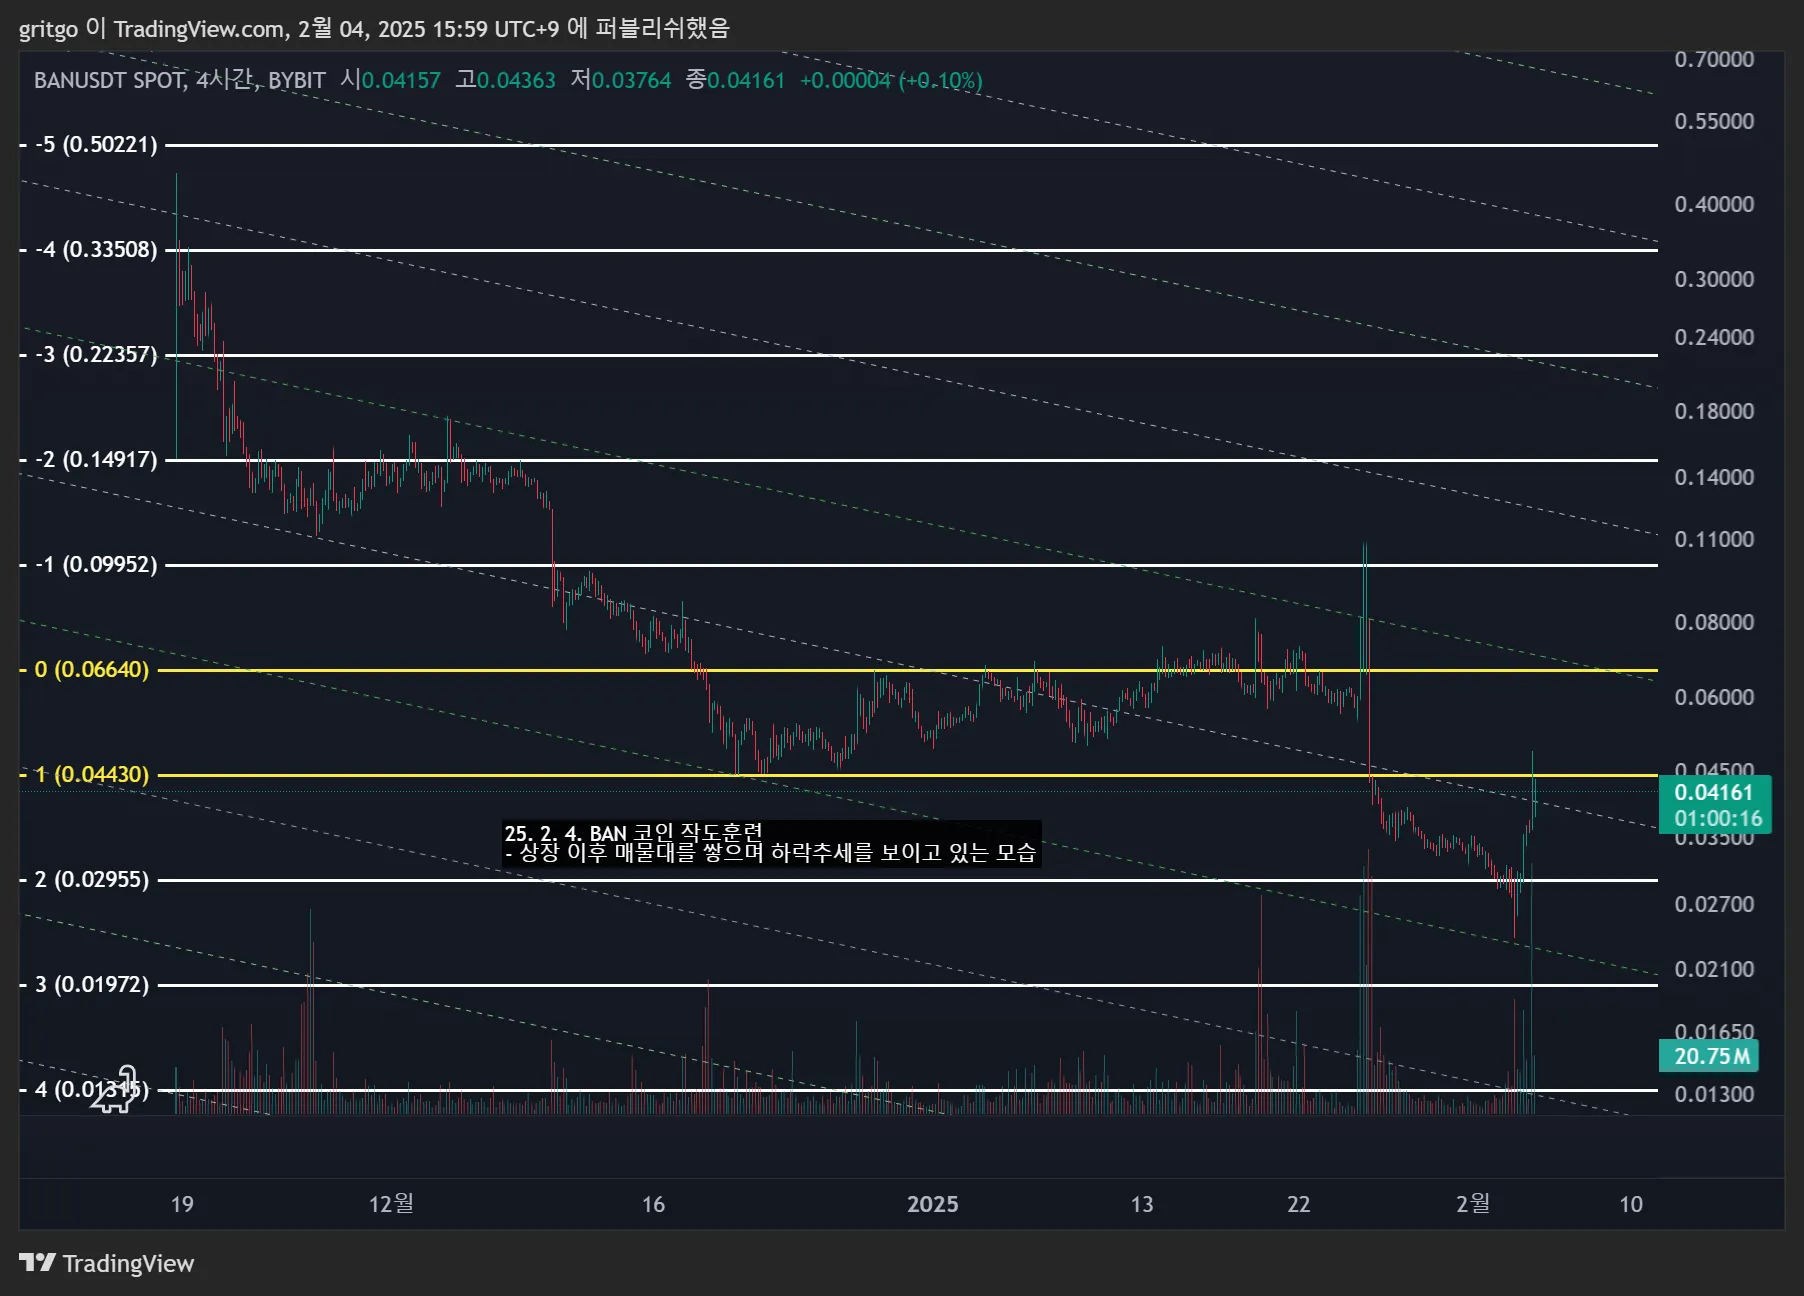
Task: Click the high price value 0.04363
Action: [x=516, y=80]
